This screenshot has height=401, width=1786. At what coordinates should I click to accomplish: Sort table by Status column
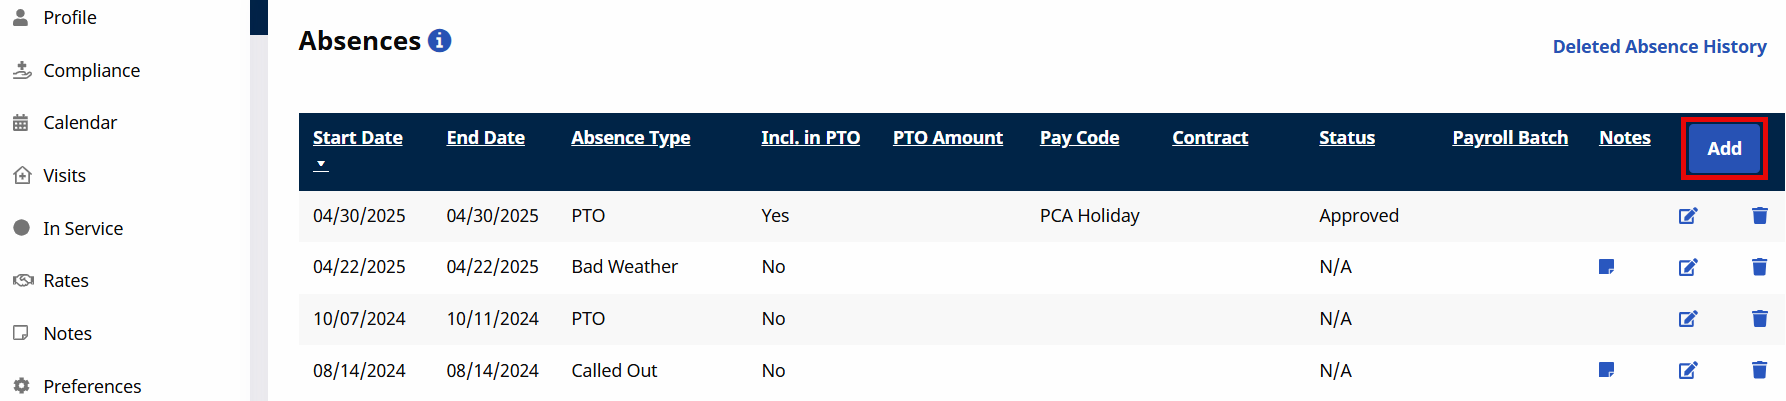pos(1346,138)
